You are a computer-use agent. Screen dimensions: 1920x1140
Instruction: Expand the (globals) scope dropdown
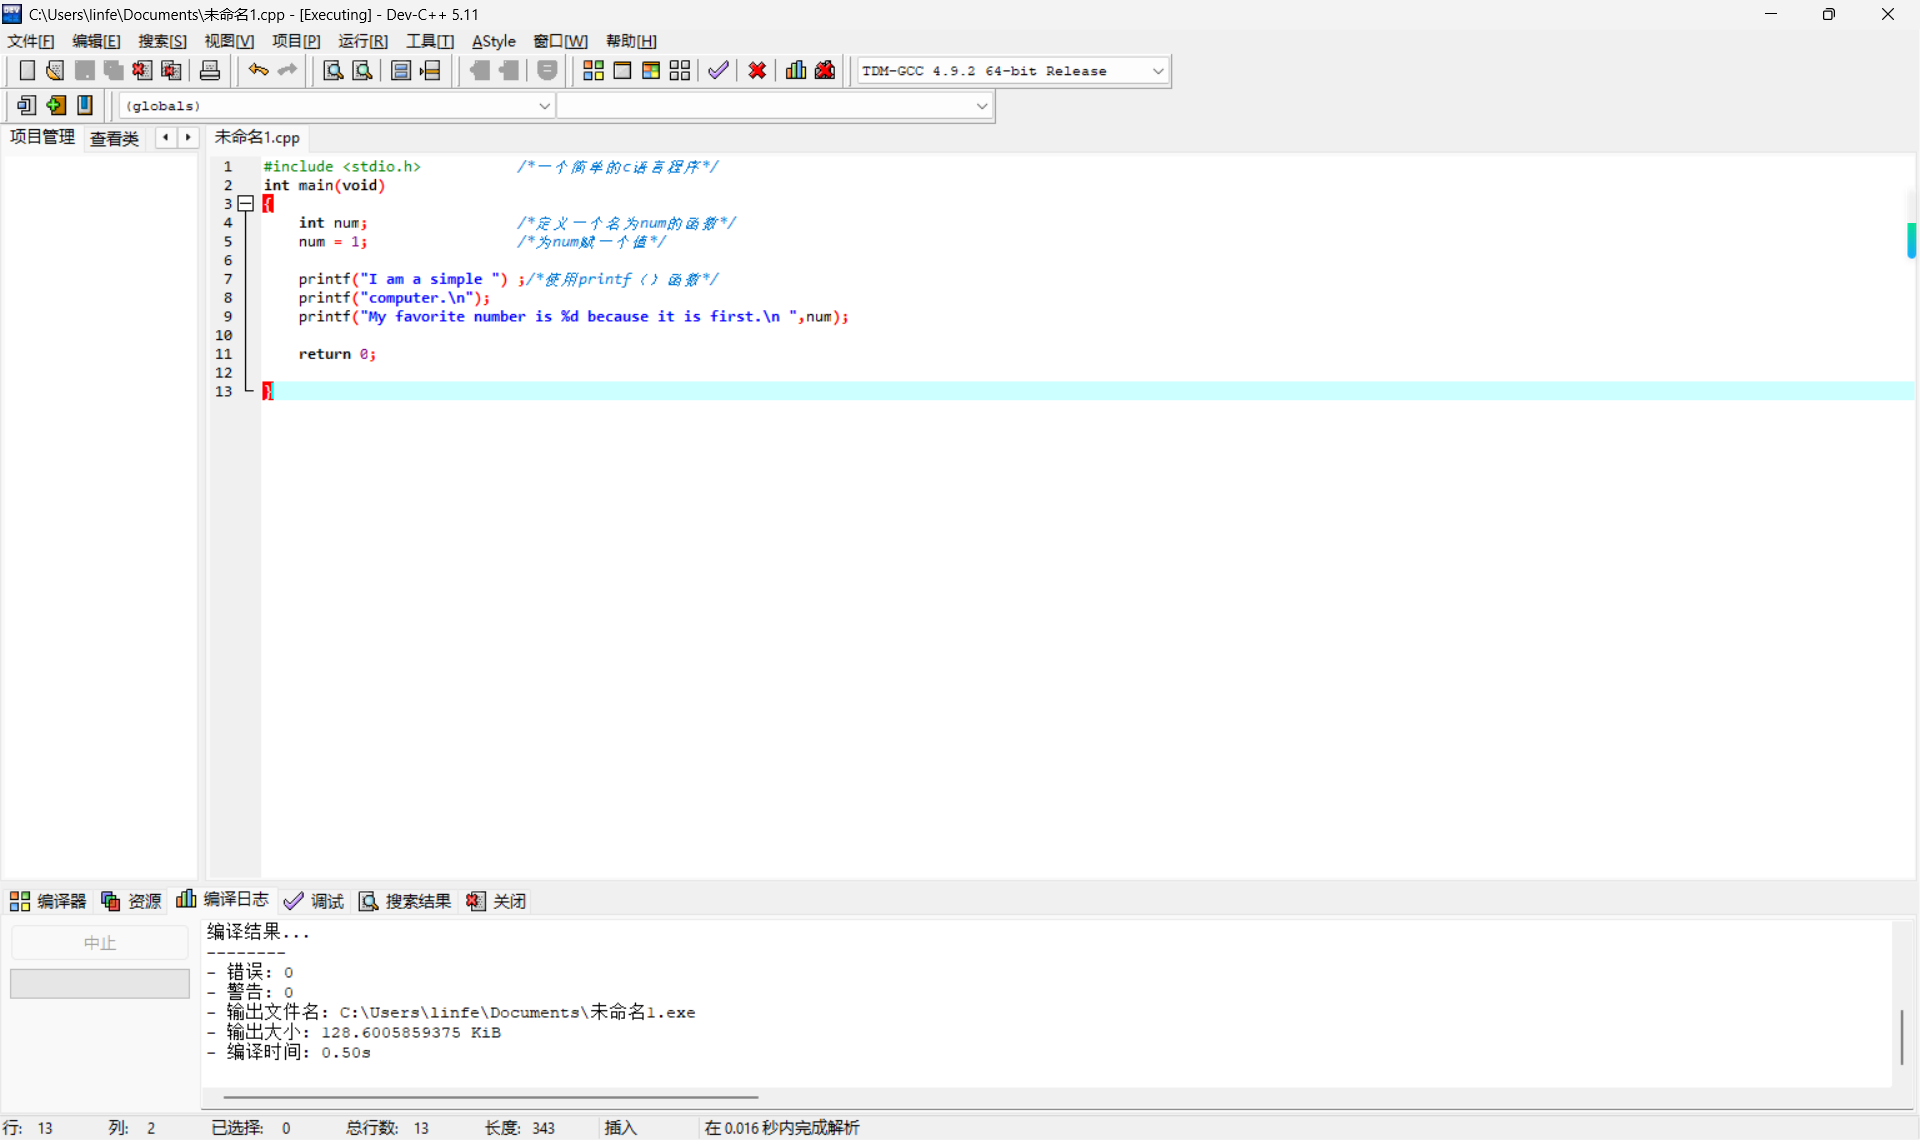[544, 106]
